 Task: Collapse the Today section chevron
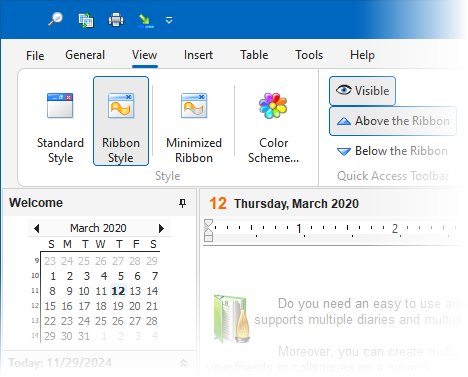coord(183,363)
